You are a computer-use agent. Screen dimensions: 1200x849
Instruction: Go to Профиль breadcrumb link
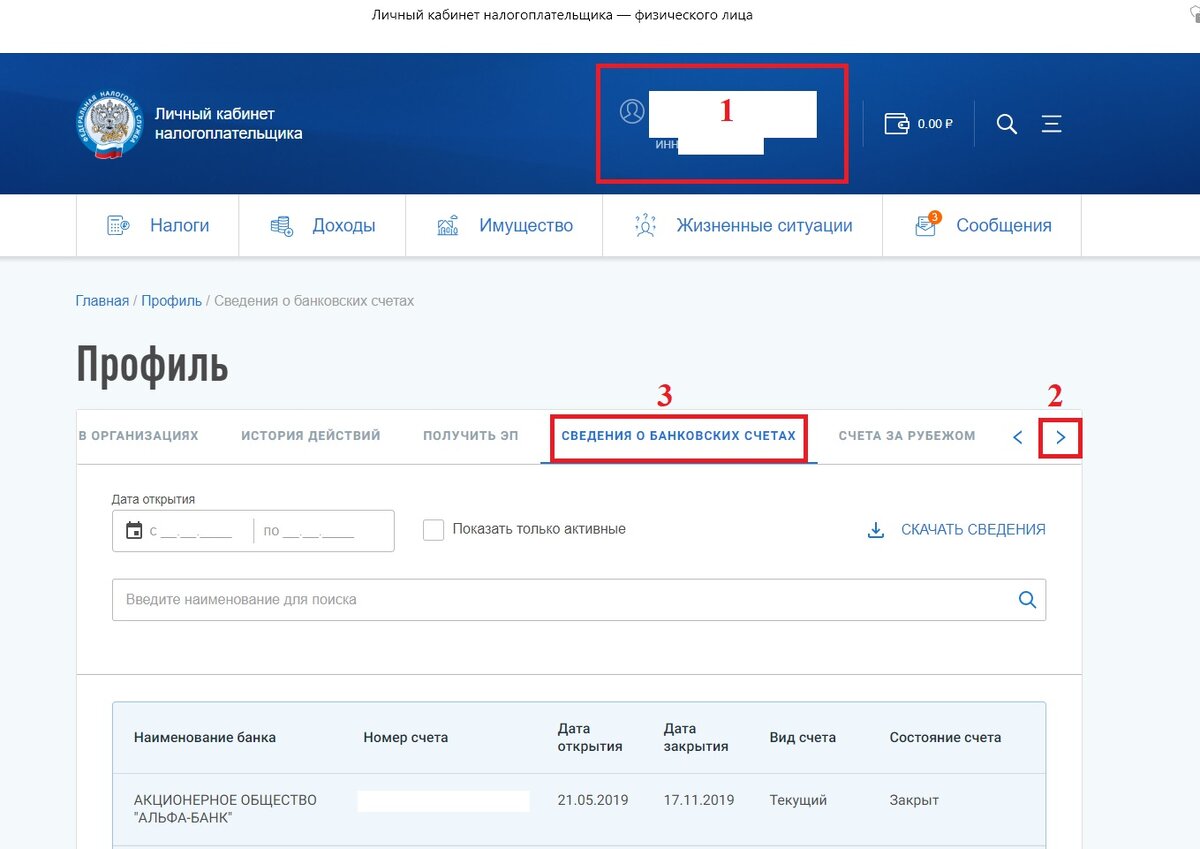point(171,301)
